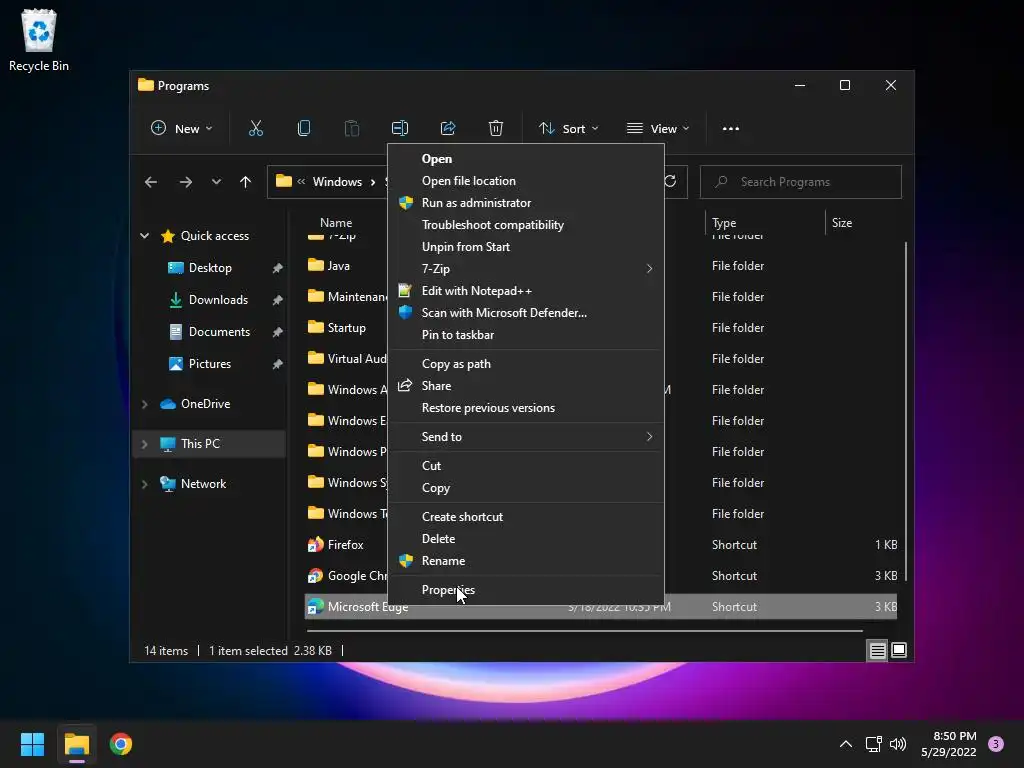1024x768 pixels.
Task: Click the Search Programs field
Action: (x=801, y=182)
